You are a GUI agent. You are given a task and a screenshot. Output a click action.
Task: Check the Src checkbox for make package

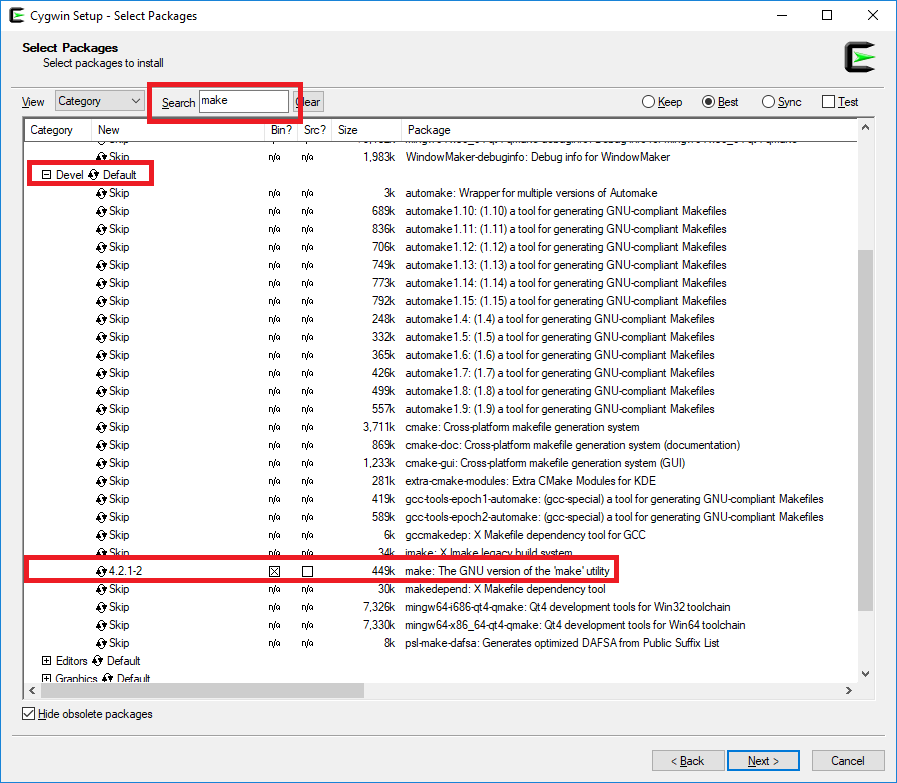[308, 571]
